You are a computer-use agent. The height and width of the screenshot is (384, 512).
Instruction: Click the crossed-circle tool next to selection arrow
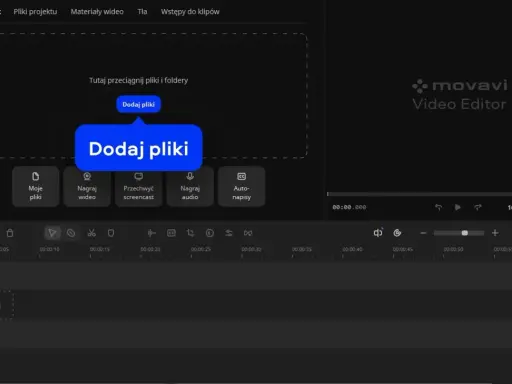(71, 233)
